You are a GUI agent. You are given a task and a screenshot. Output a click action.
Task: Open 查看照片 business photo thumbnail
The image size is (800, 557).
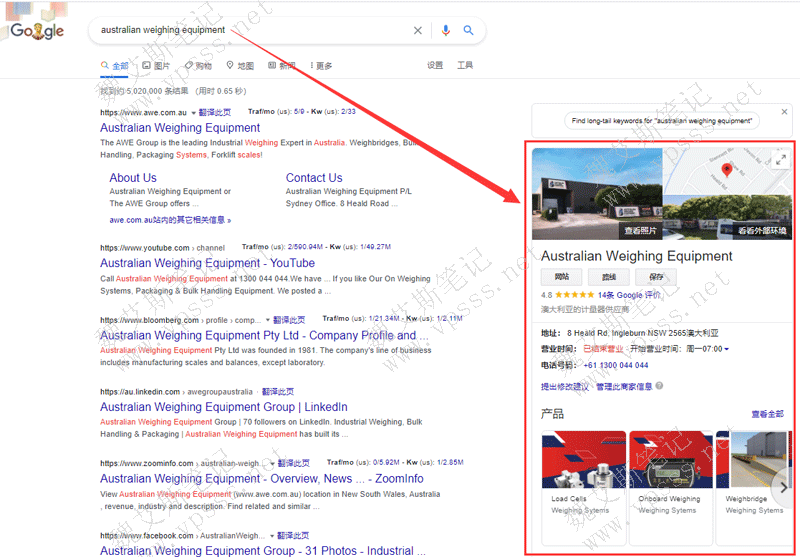pos(597,194)
